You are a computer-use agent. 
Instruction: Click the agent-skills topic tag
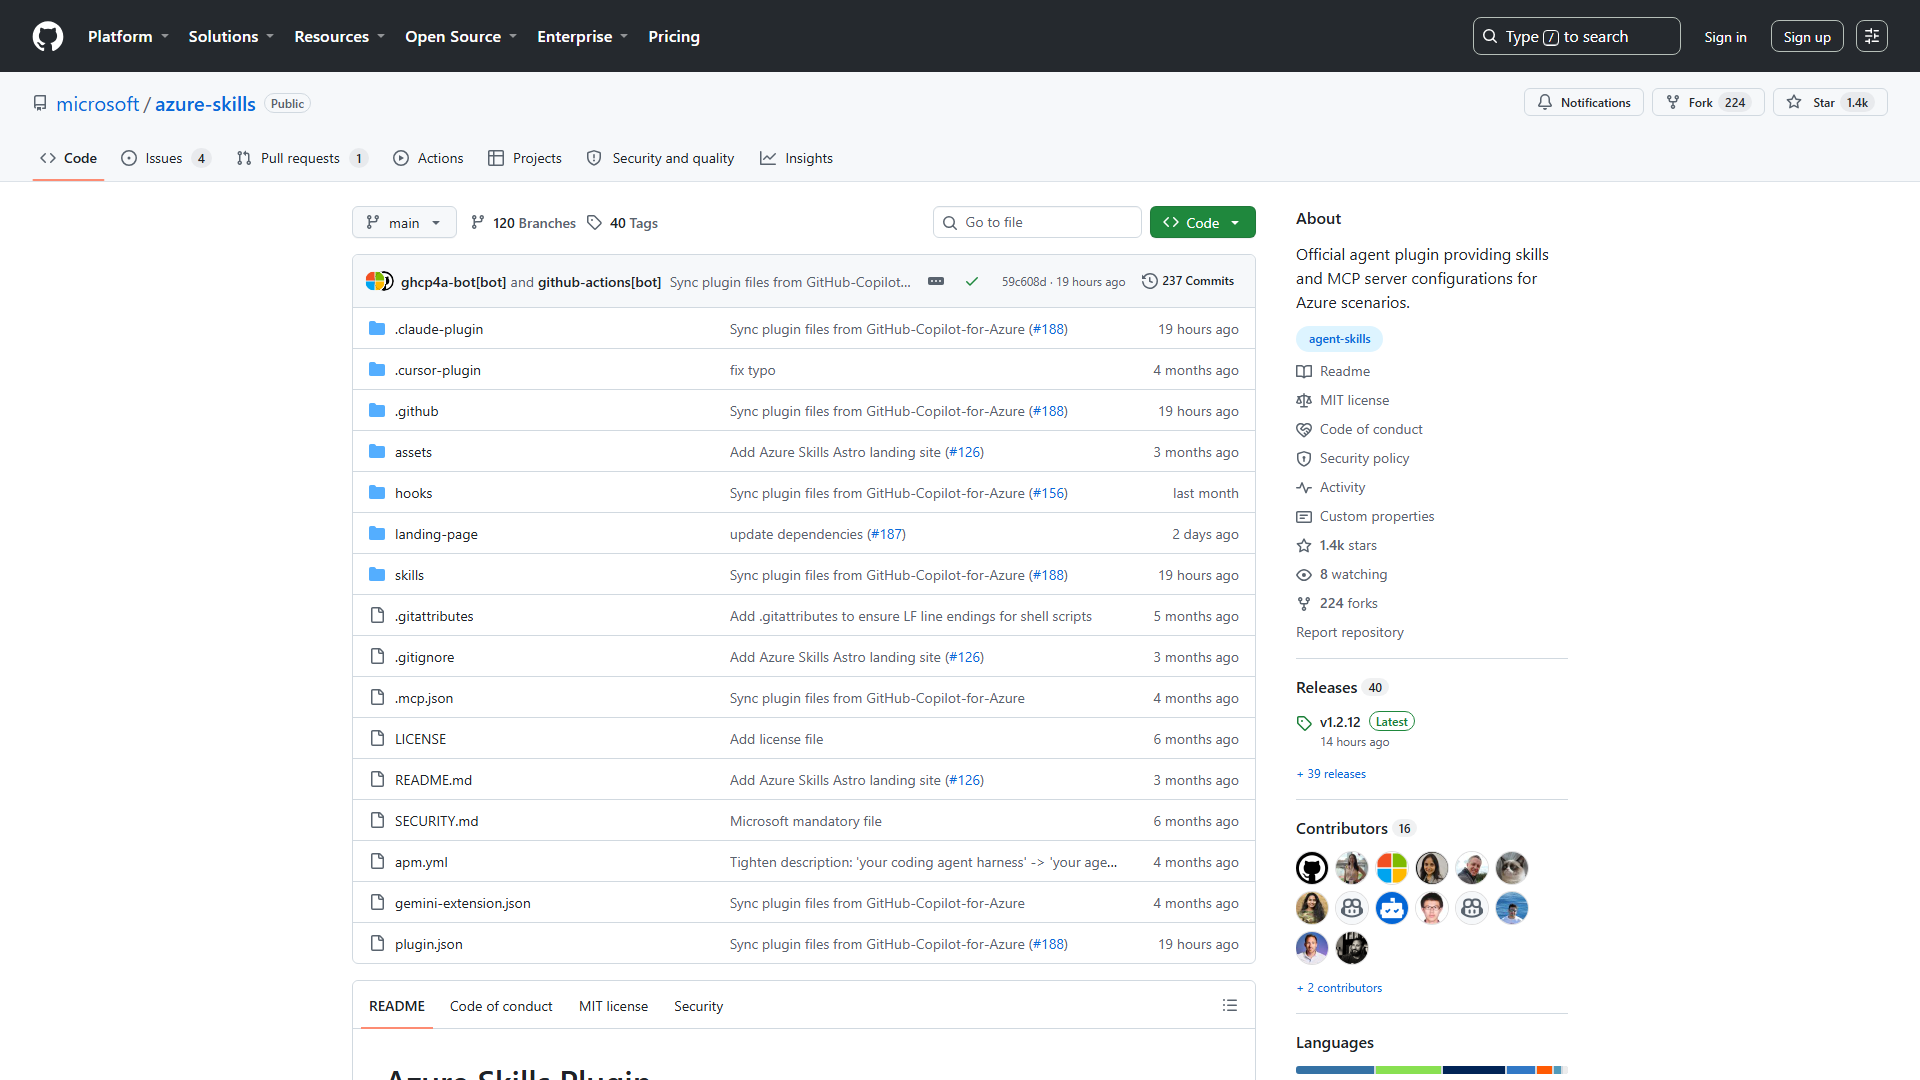(x=1339, y=339)
